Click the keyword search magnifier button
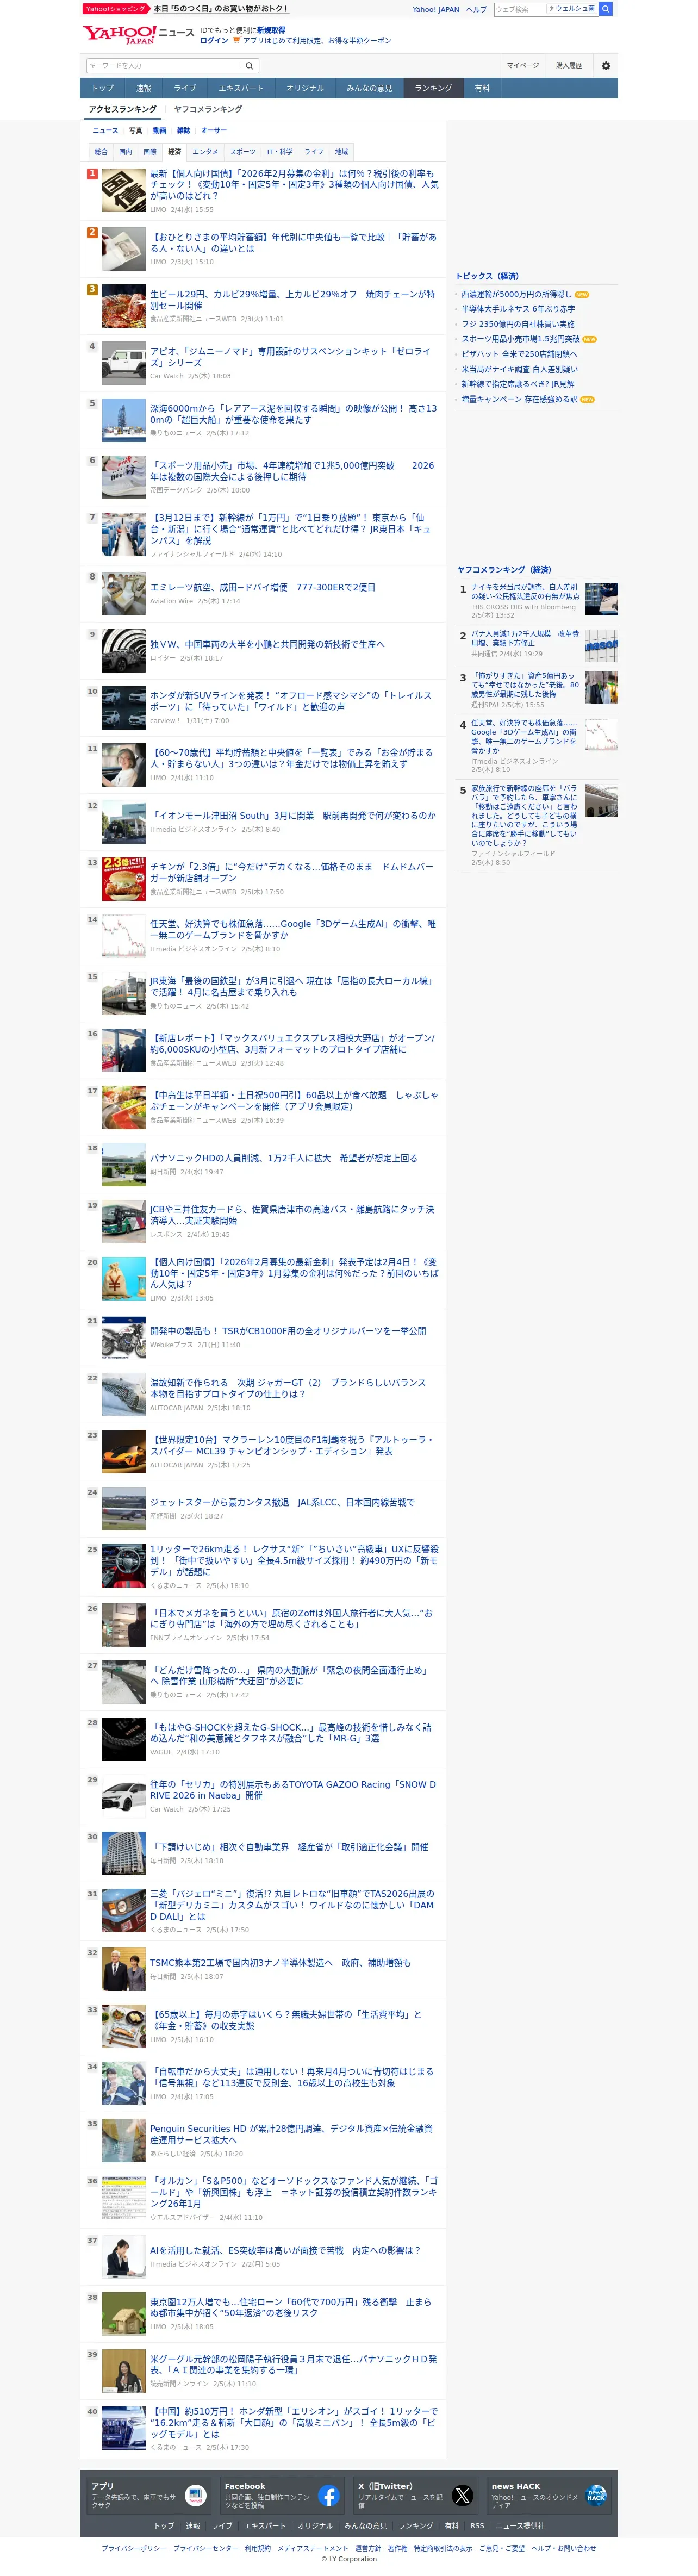 [249, 66]
